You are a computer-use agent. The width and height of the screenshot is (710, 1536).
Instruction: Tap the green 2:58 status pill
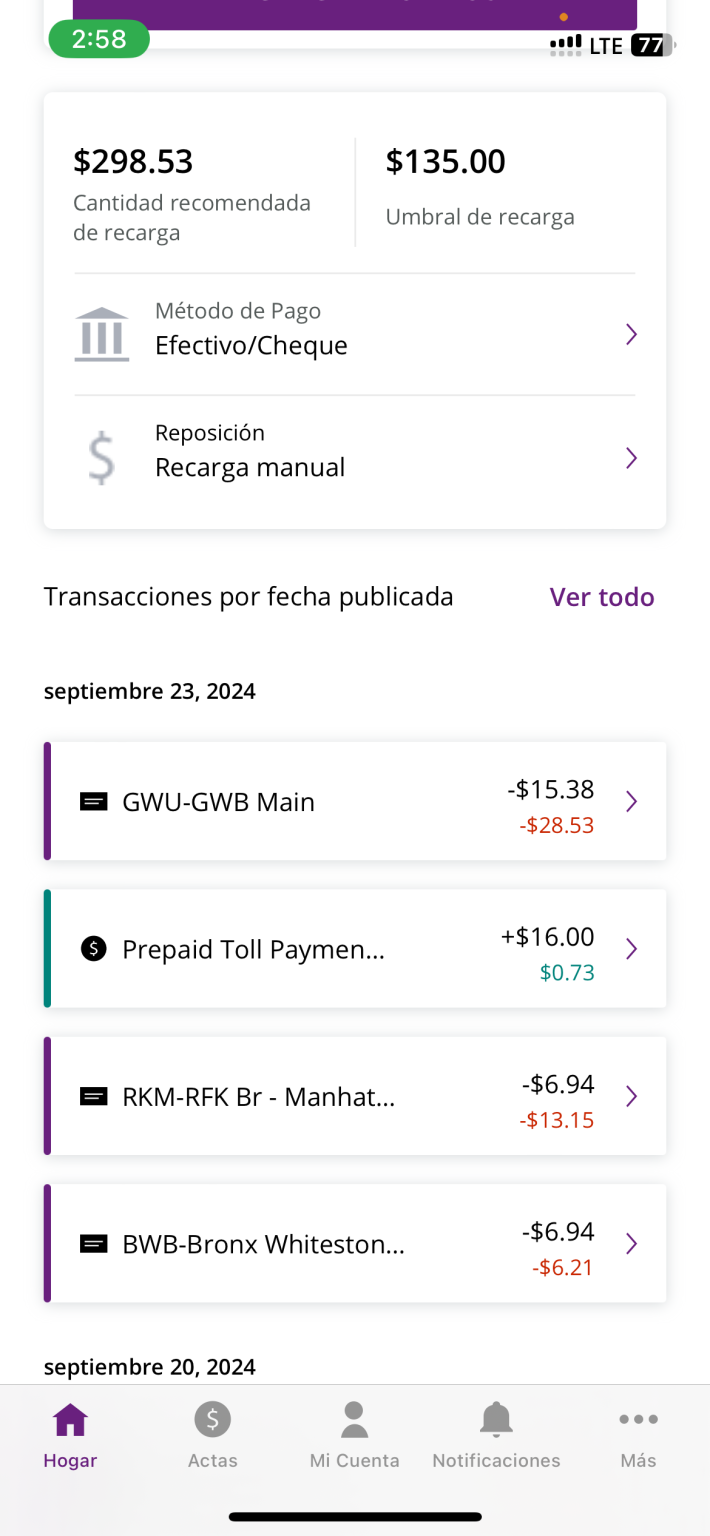coord(99,39)
